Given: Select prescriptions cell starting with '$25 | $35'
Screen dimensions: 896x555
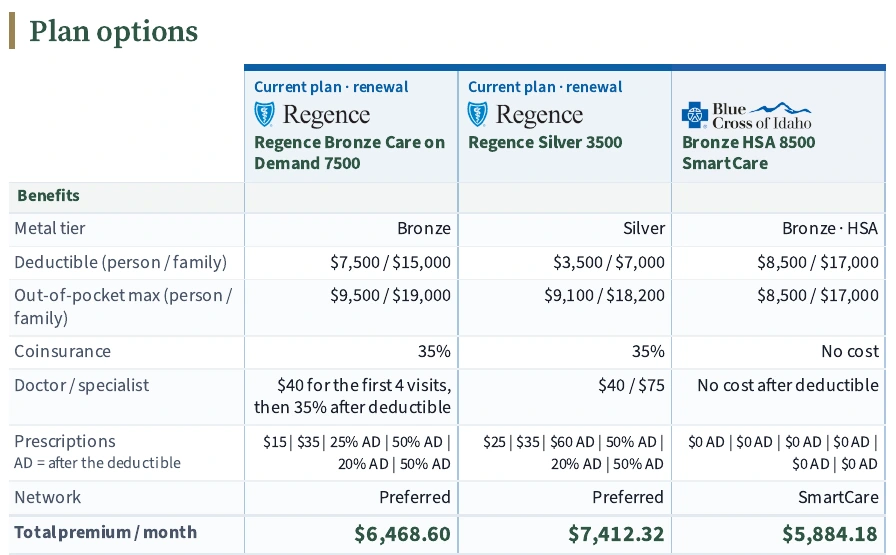Looking at the screenshot, I should click(573, 453).
